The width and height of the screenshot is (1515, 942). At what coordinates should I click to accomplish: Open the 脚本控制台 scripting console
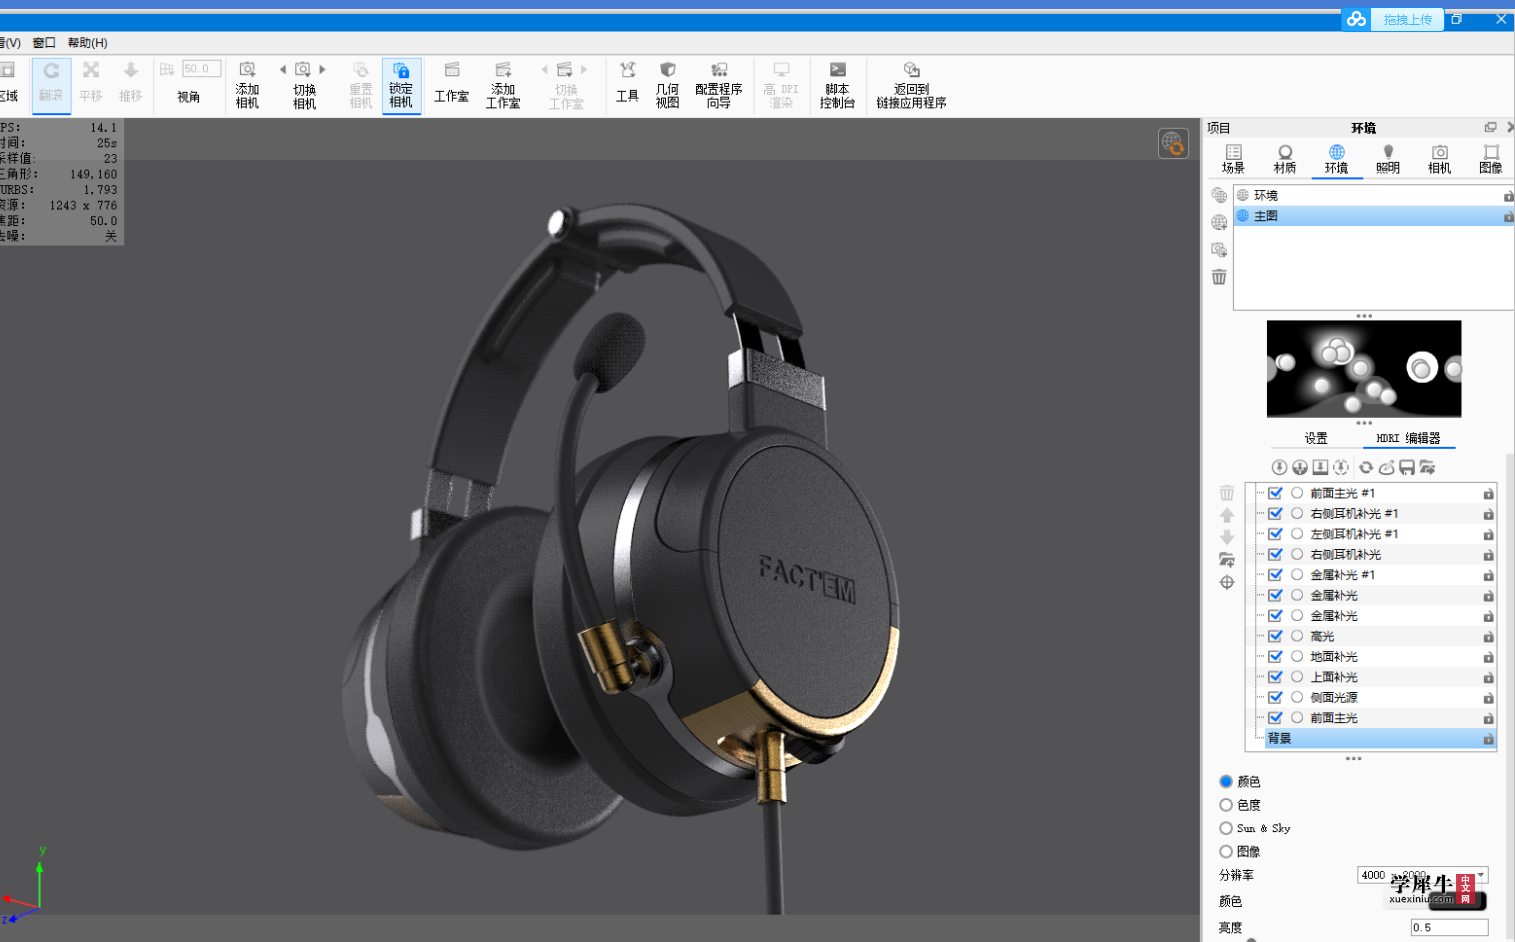coord(837,84)
